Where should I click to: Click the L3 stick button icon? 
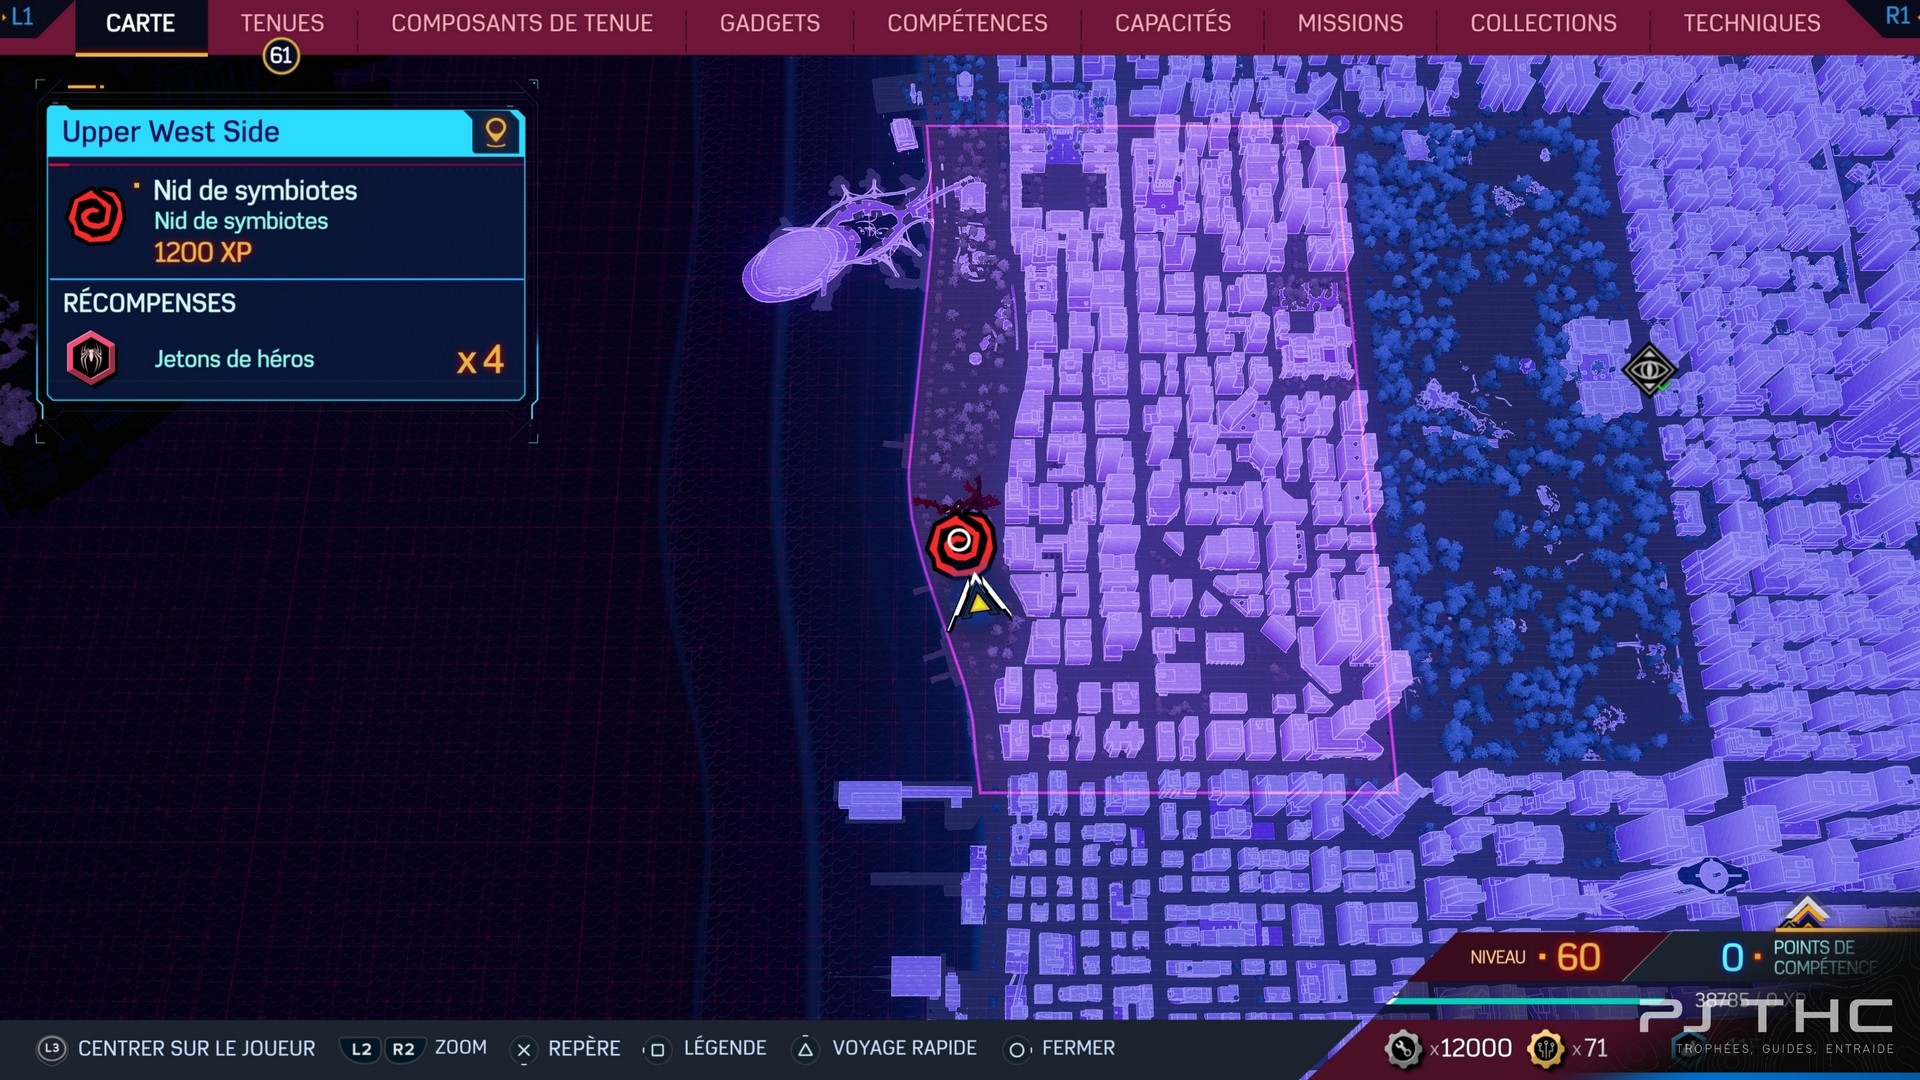52,1048
